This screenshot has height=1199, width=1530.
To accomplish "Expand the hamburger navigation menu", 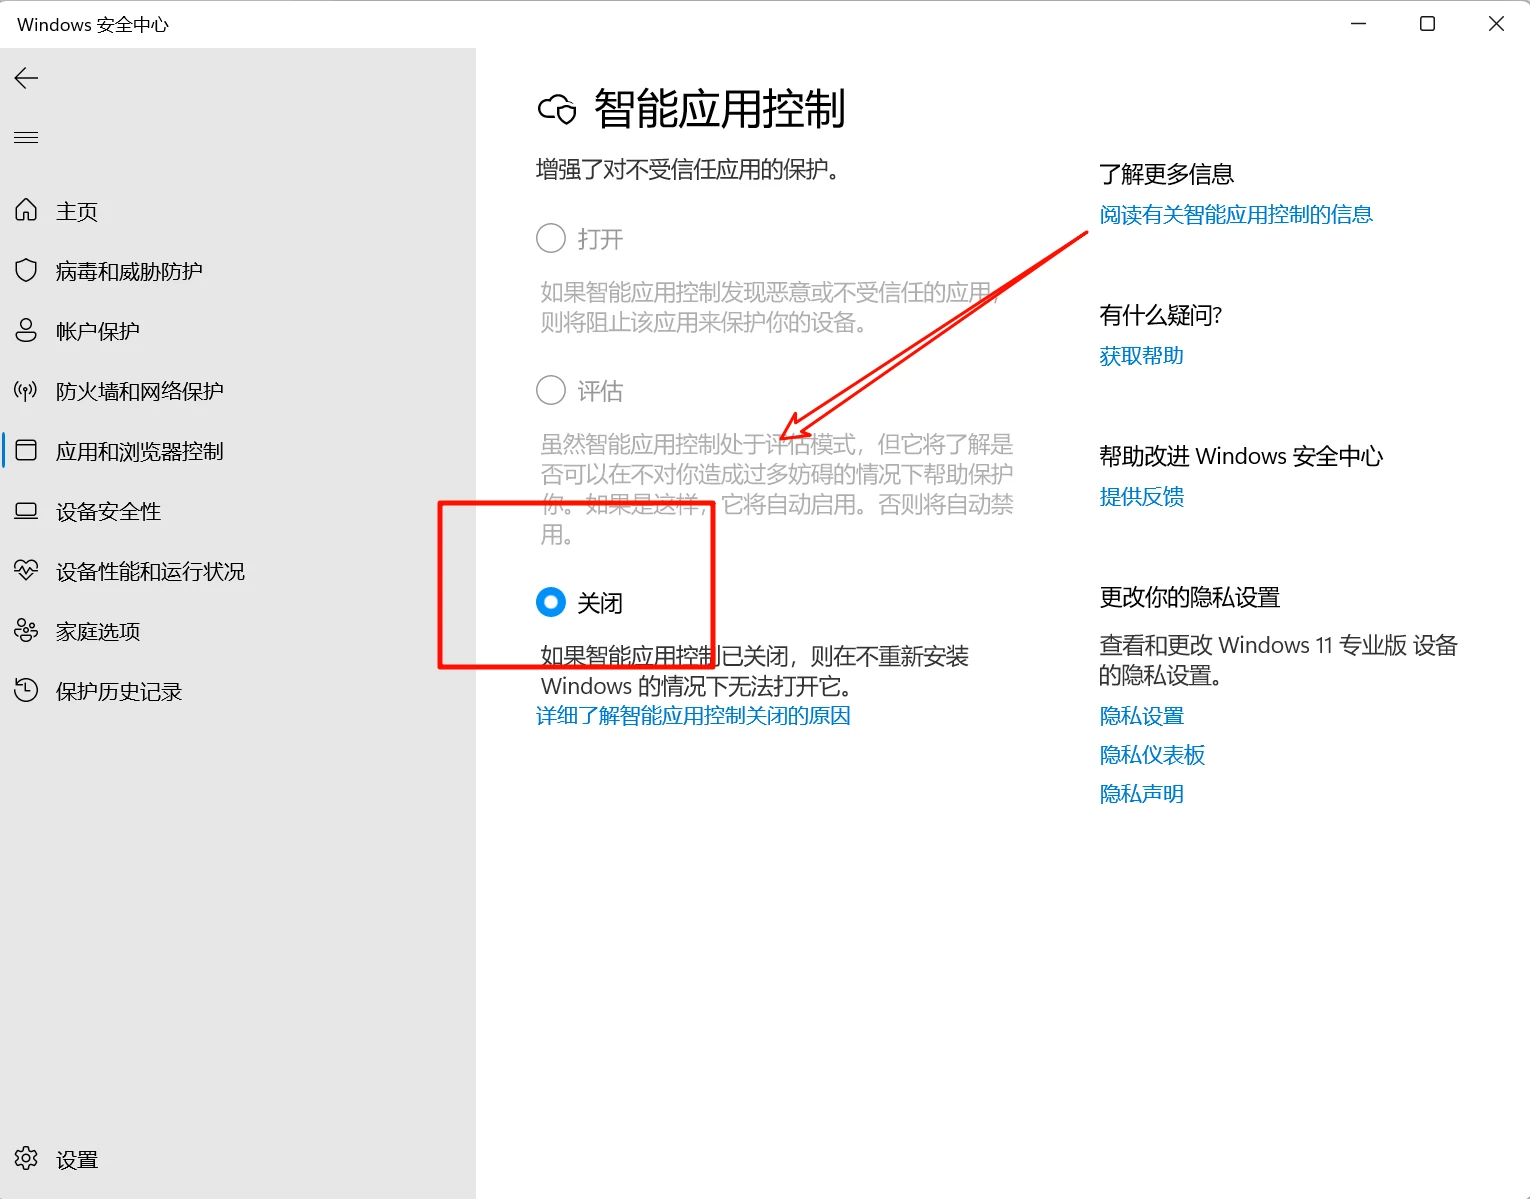I will point(27,138).
